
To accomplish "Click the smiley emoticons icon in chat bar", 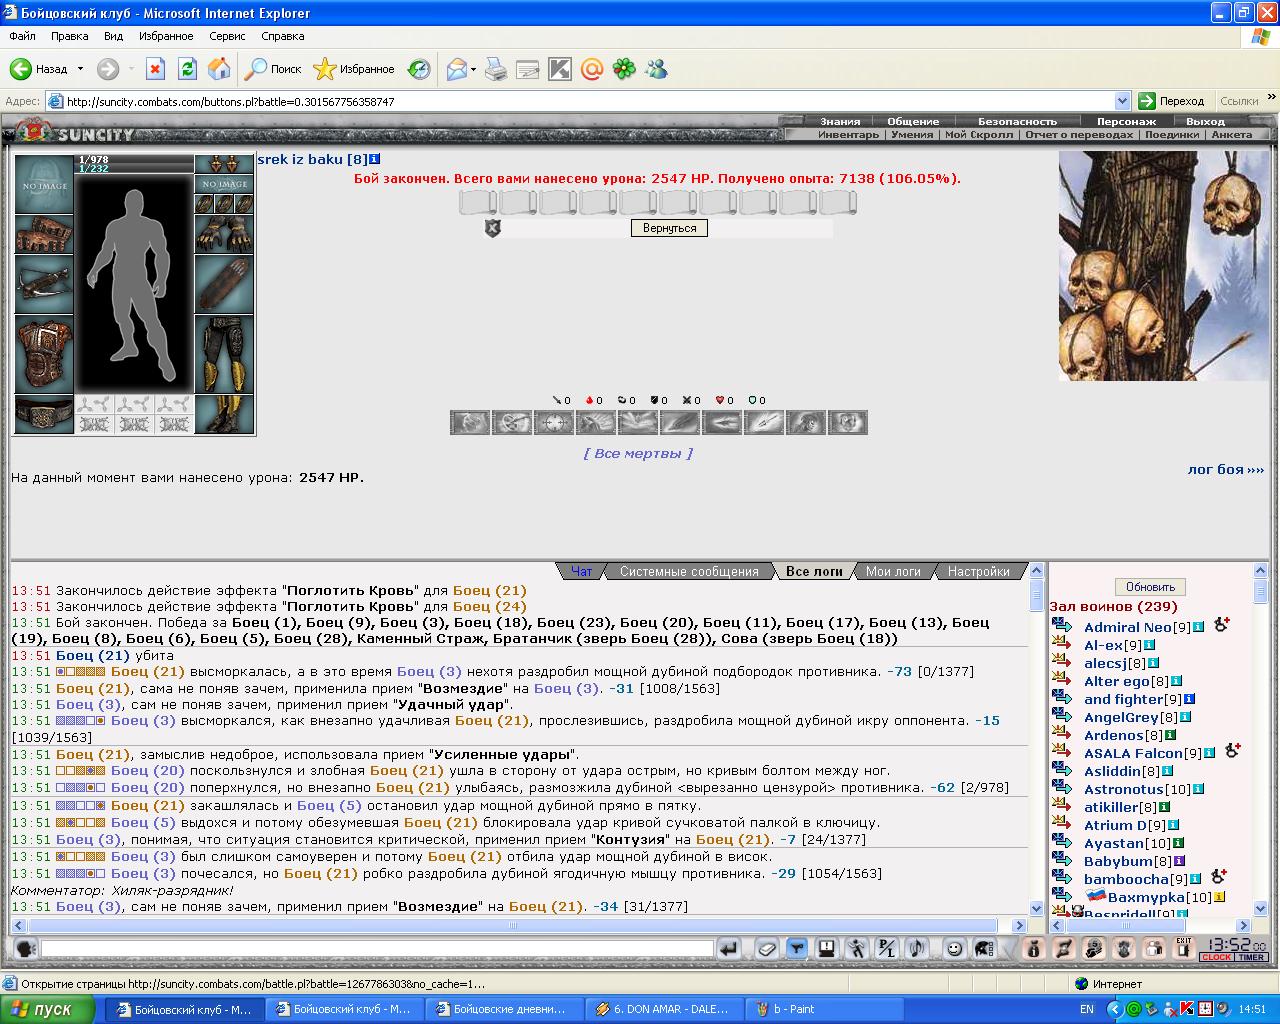I will tap(954, 948).
